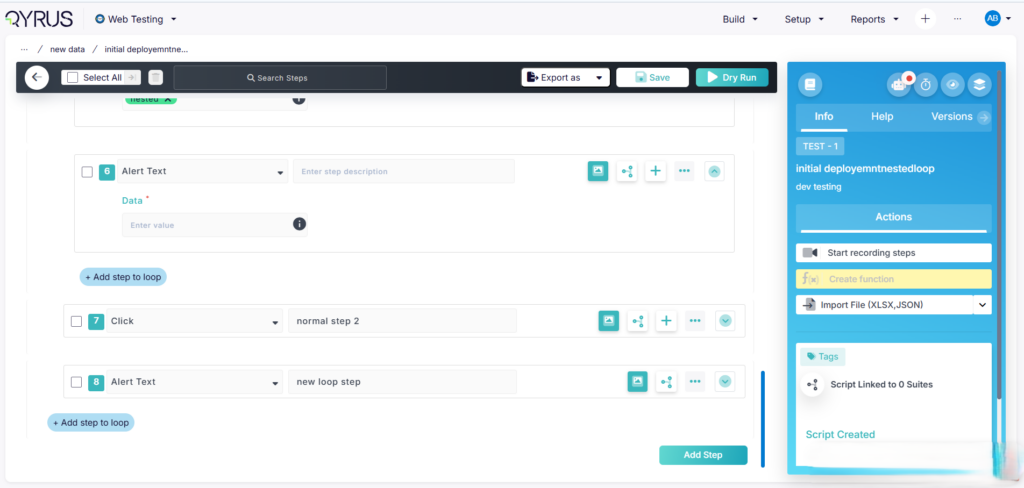
Task: Tick the checkbox for step 8
Action: click(76, 381)
